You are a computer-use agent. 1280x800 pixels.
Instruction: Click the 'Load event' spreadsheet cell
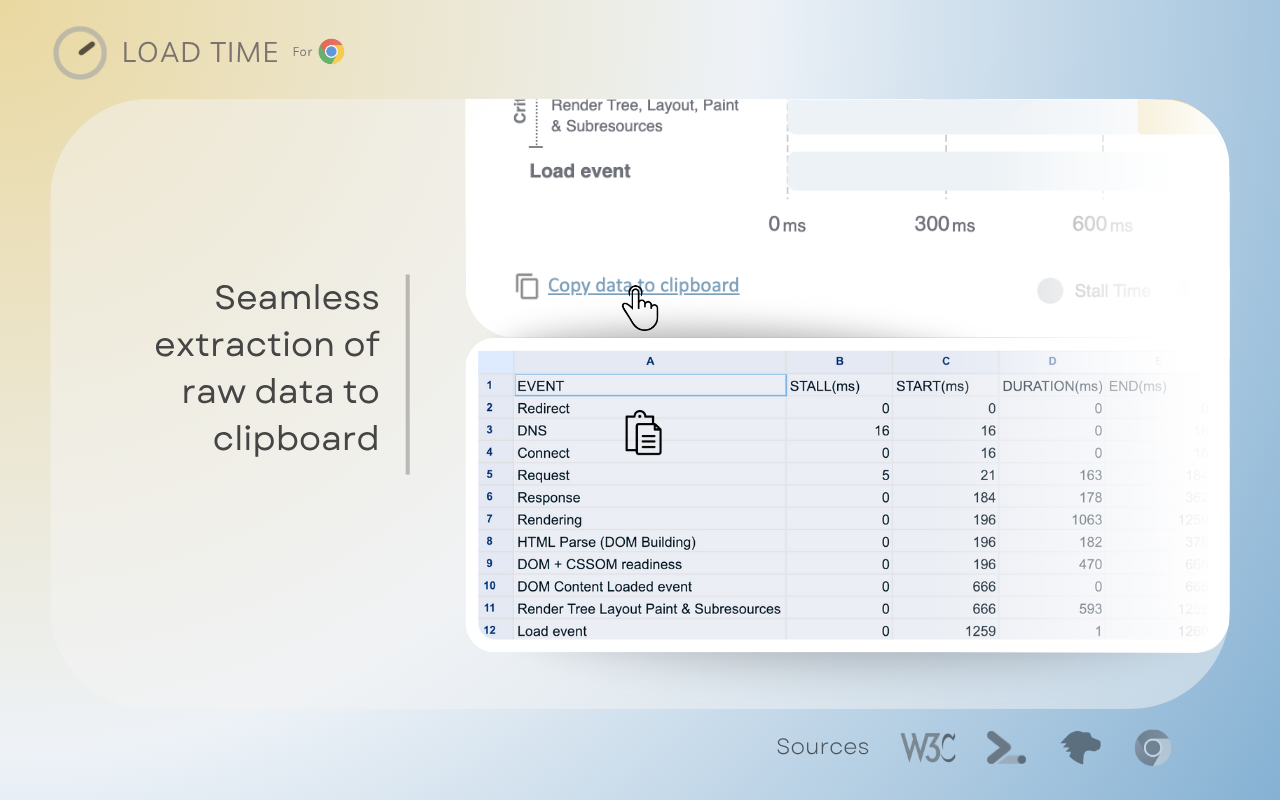650,631
